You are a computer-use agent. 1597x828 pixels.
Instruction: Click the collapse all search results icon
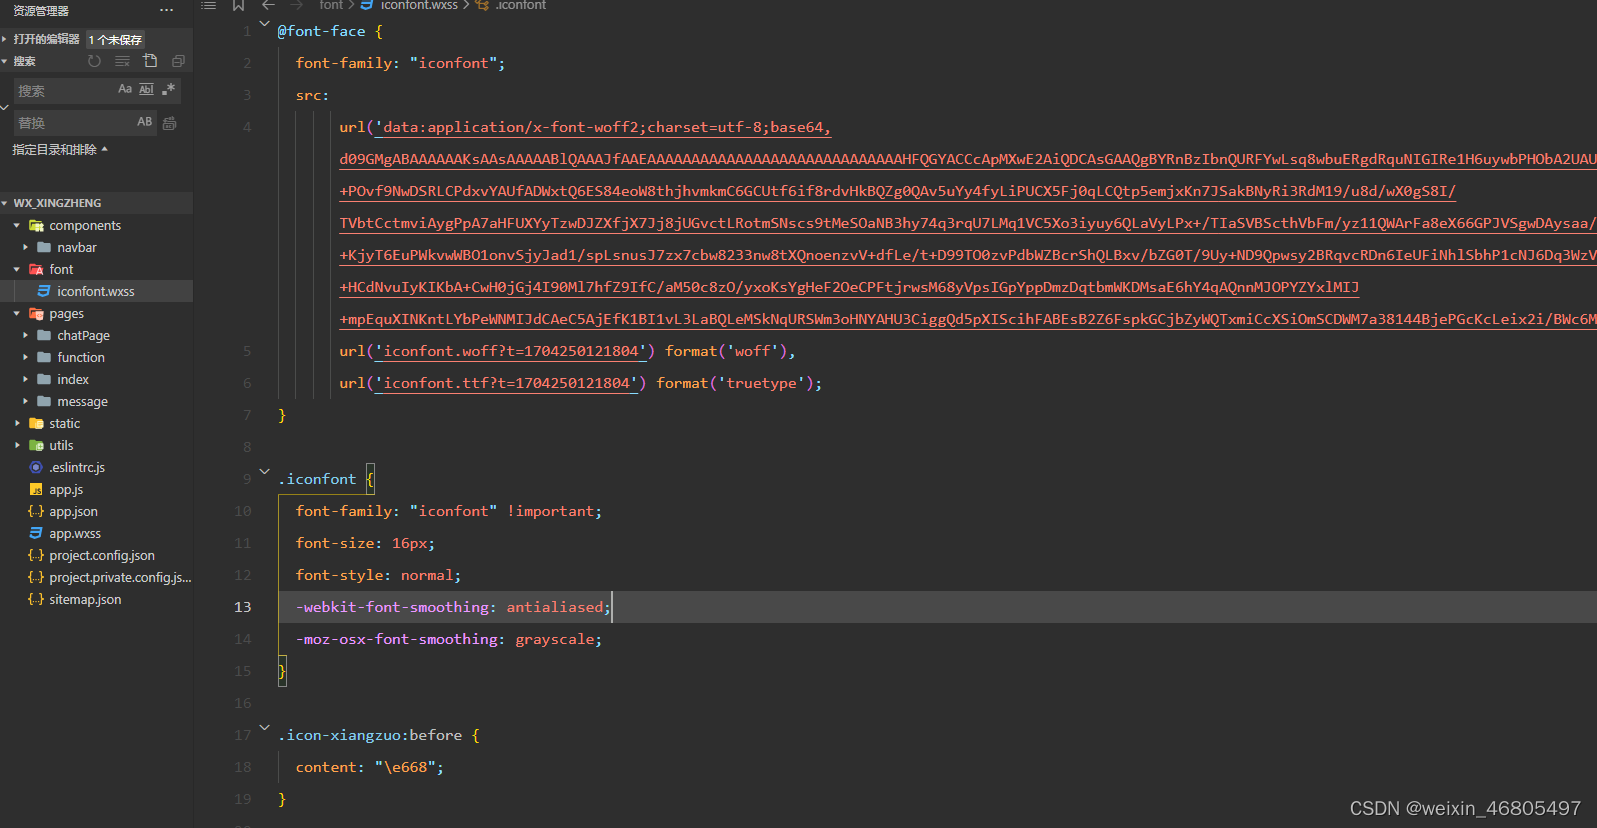pos(178,61)
